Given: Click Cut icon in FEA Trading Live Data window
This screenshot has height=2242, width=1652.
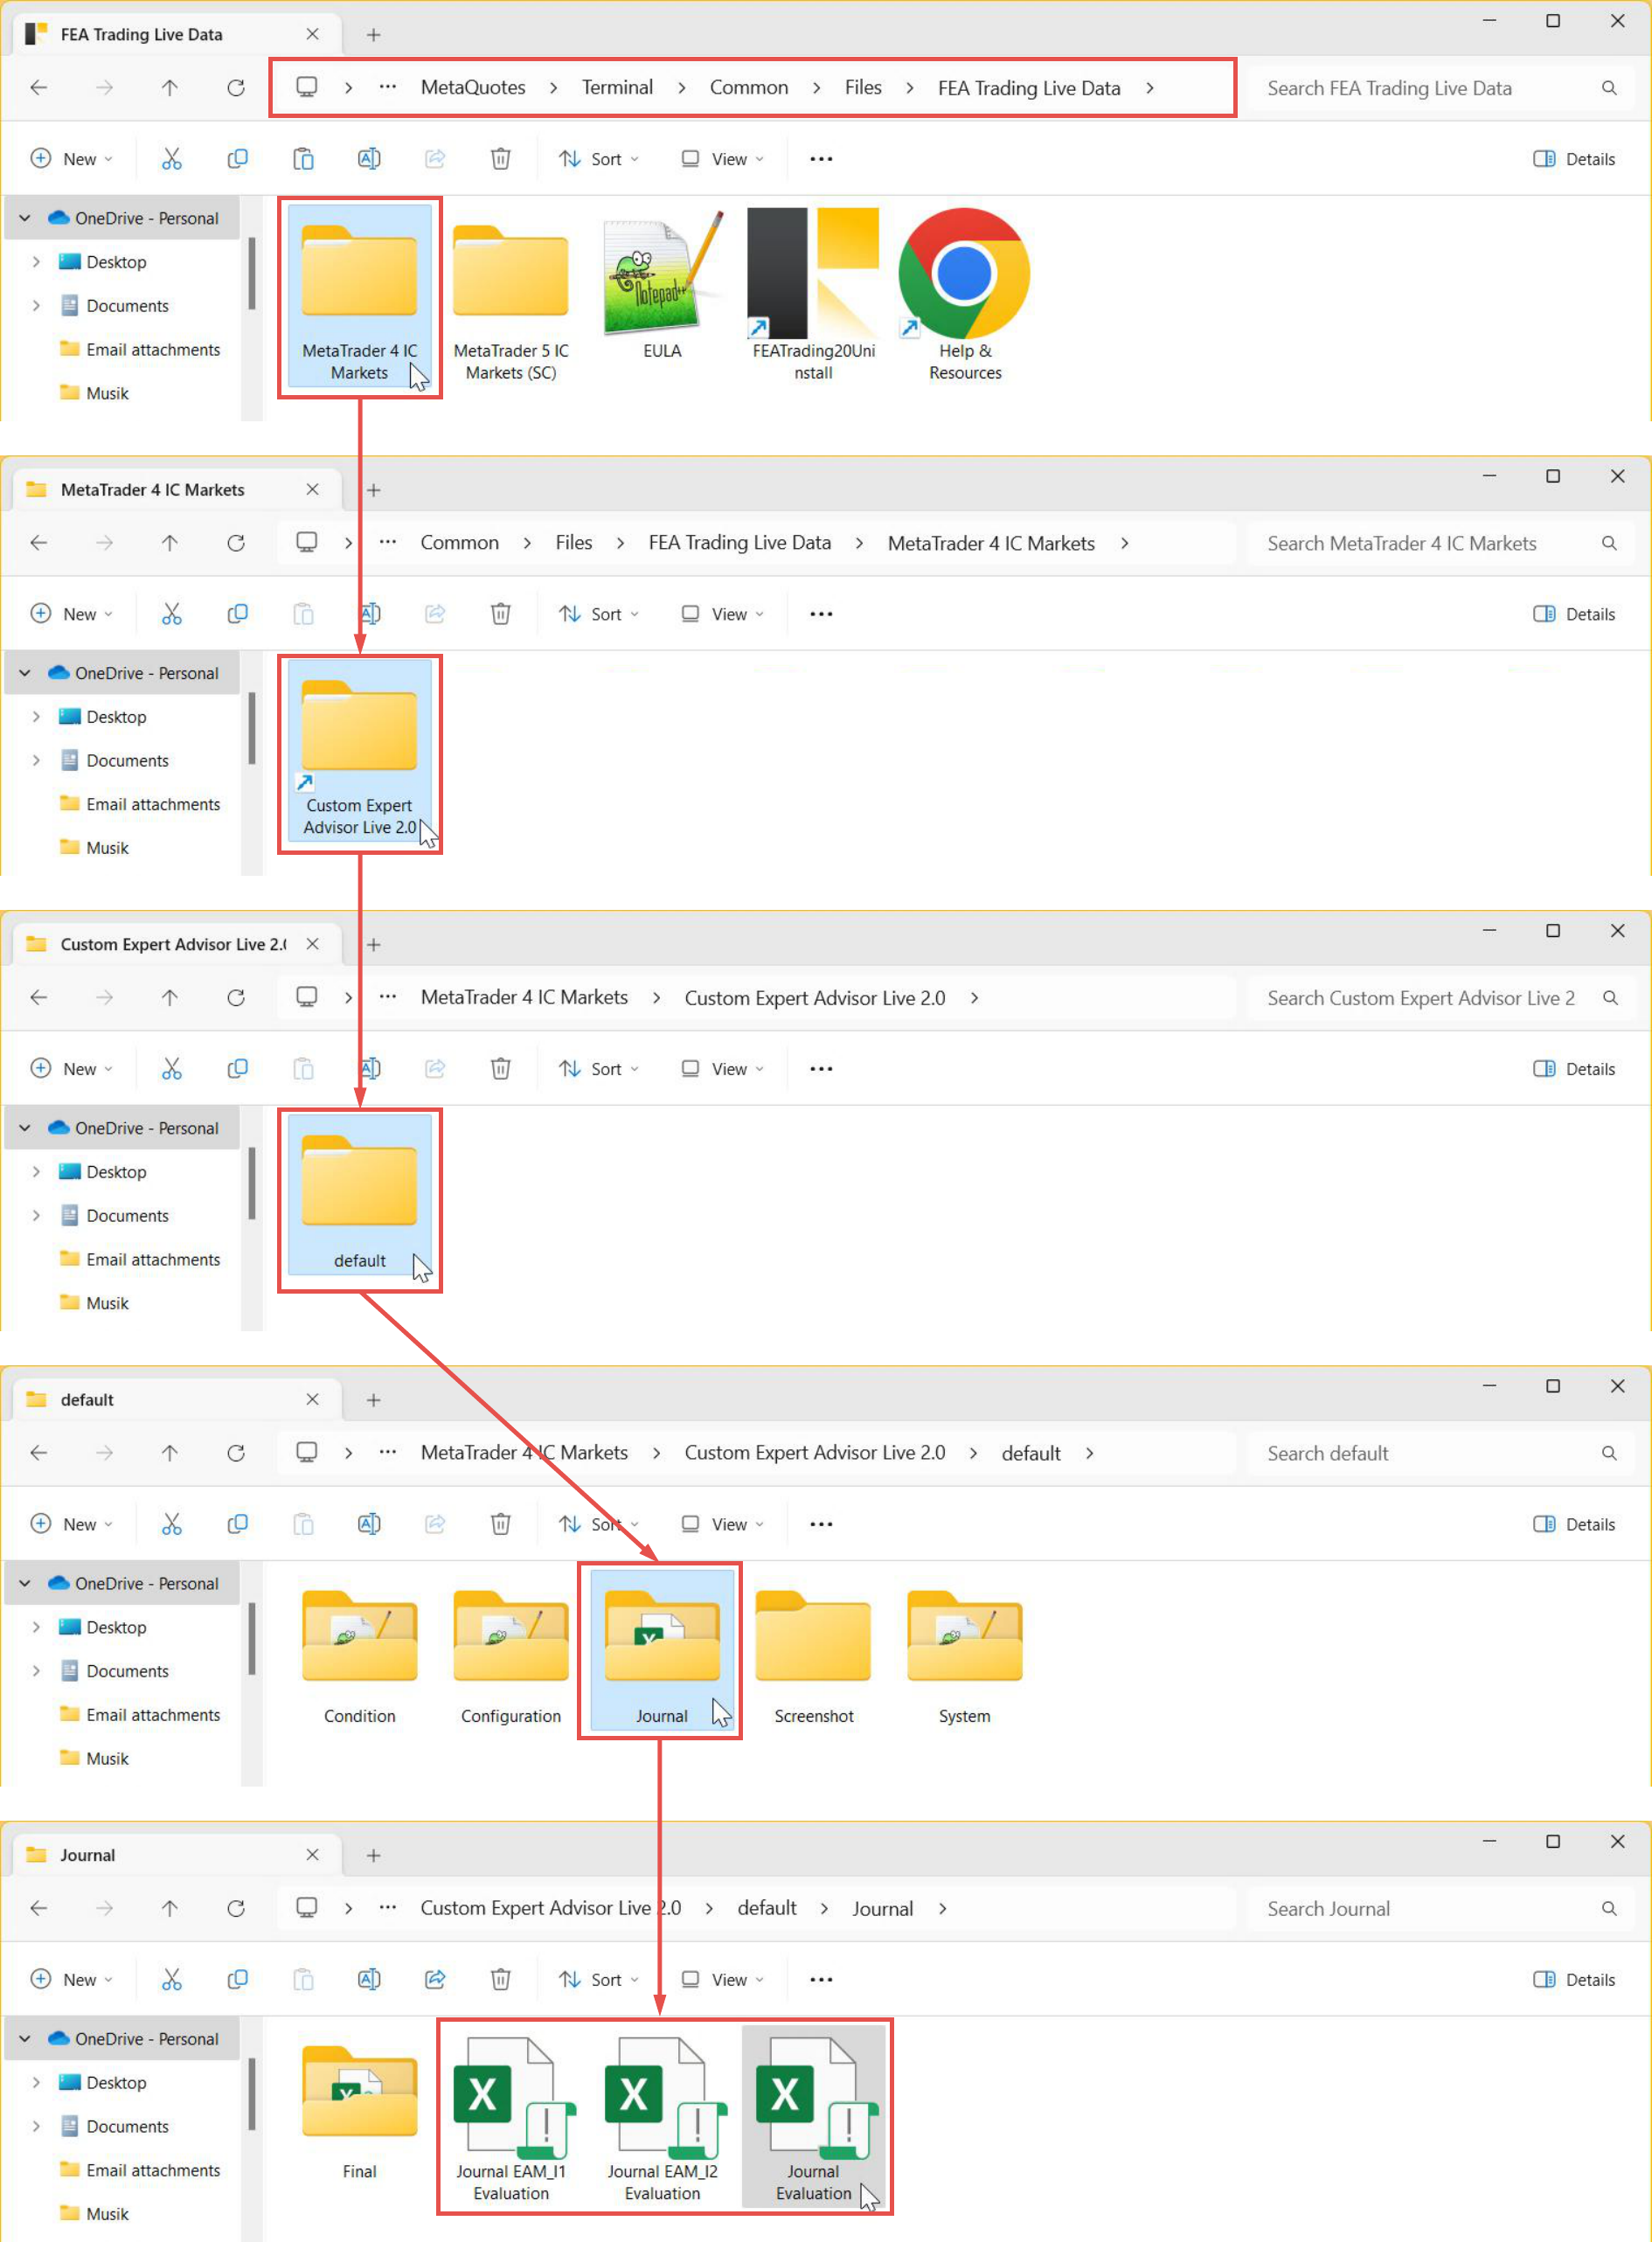Looking at the screenshot, I should click(172, 159).
